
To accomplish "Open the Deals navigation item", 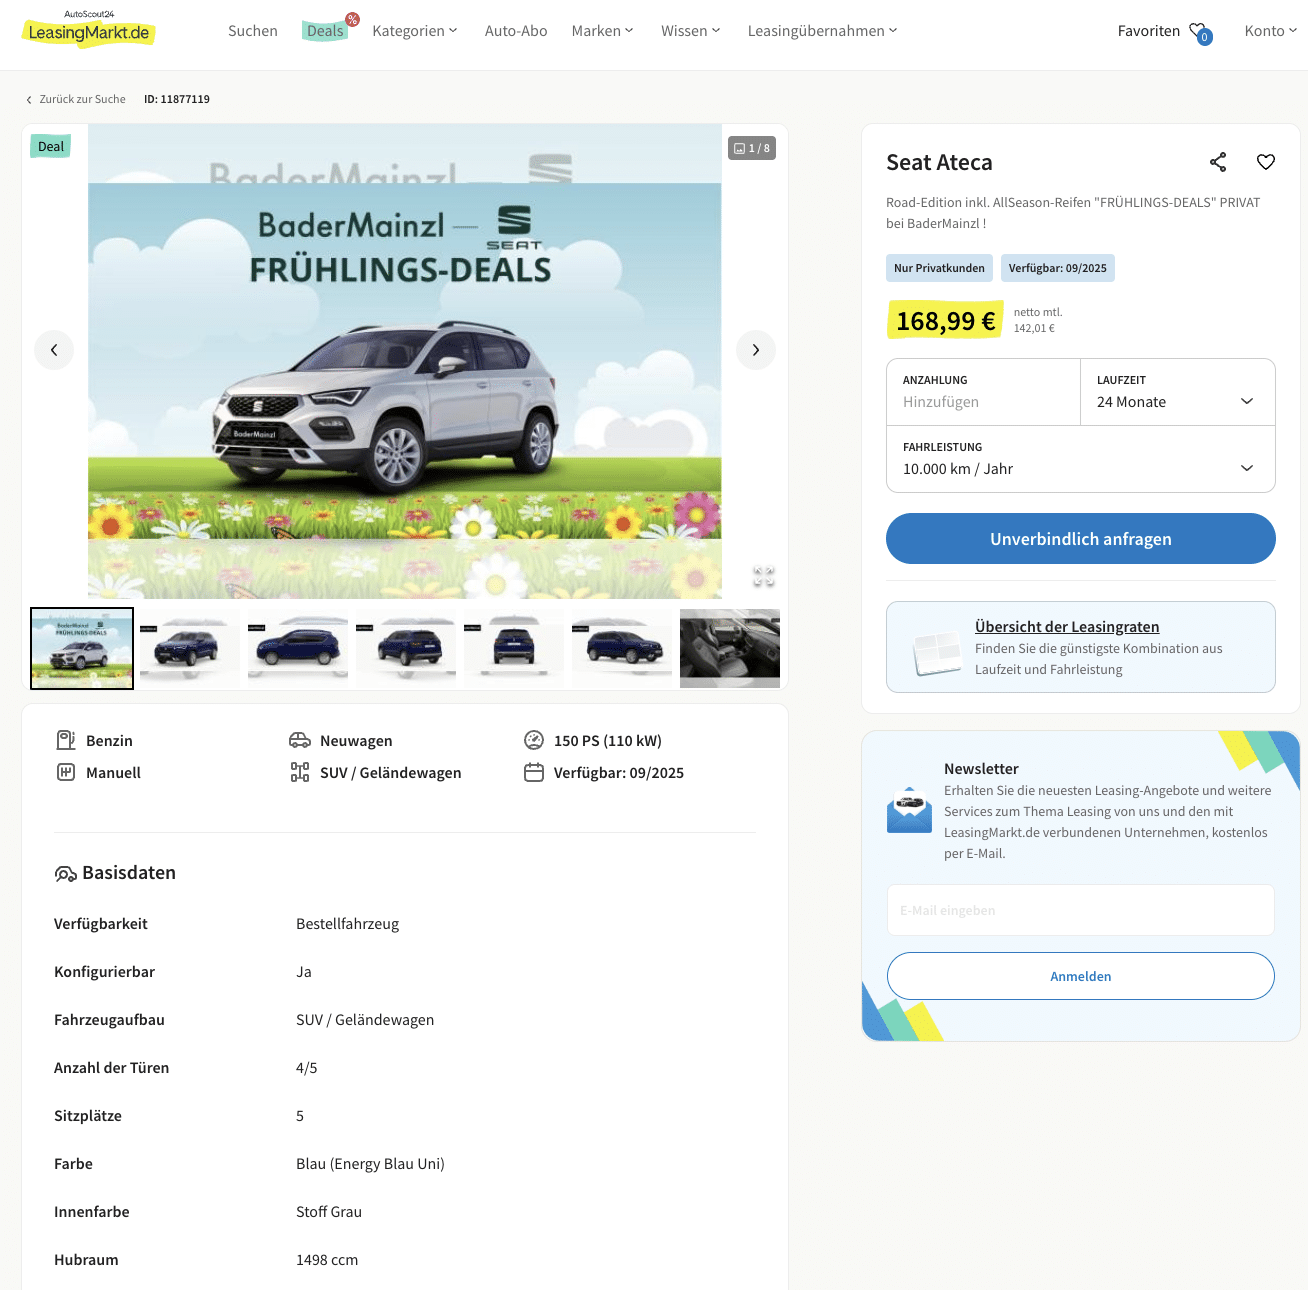I will 326,31.
